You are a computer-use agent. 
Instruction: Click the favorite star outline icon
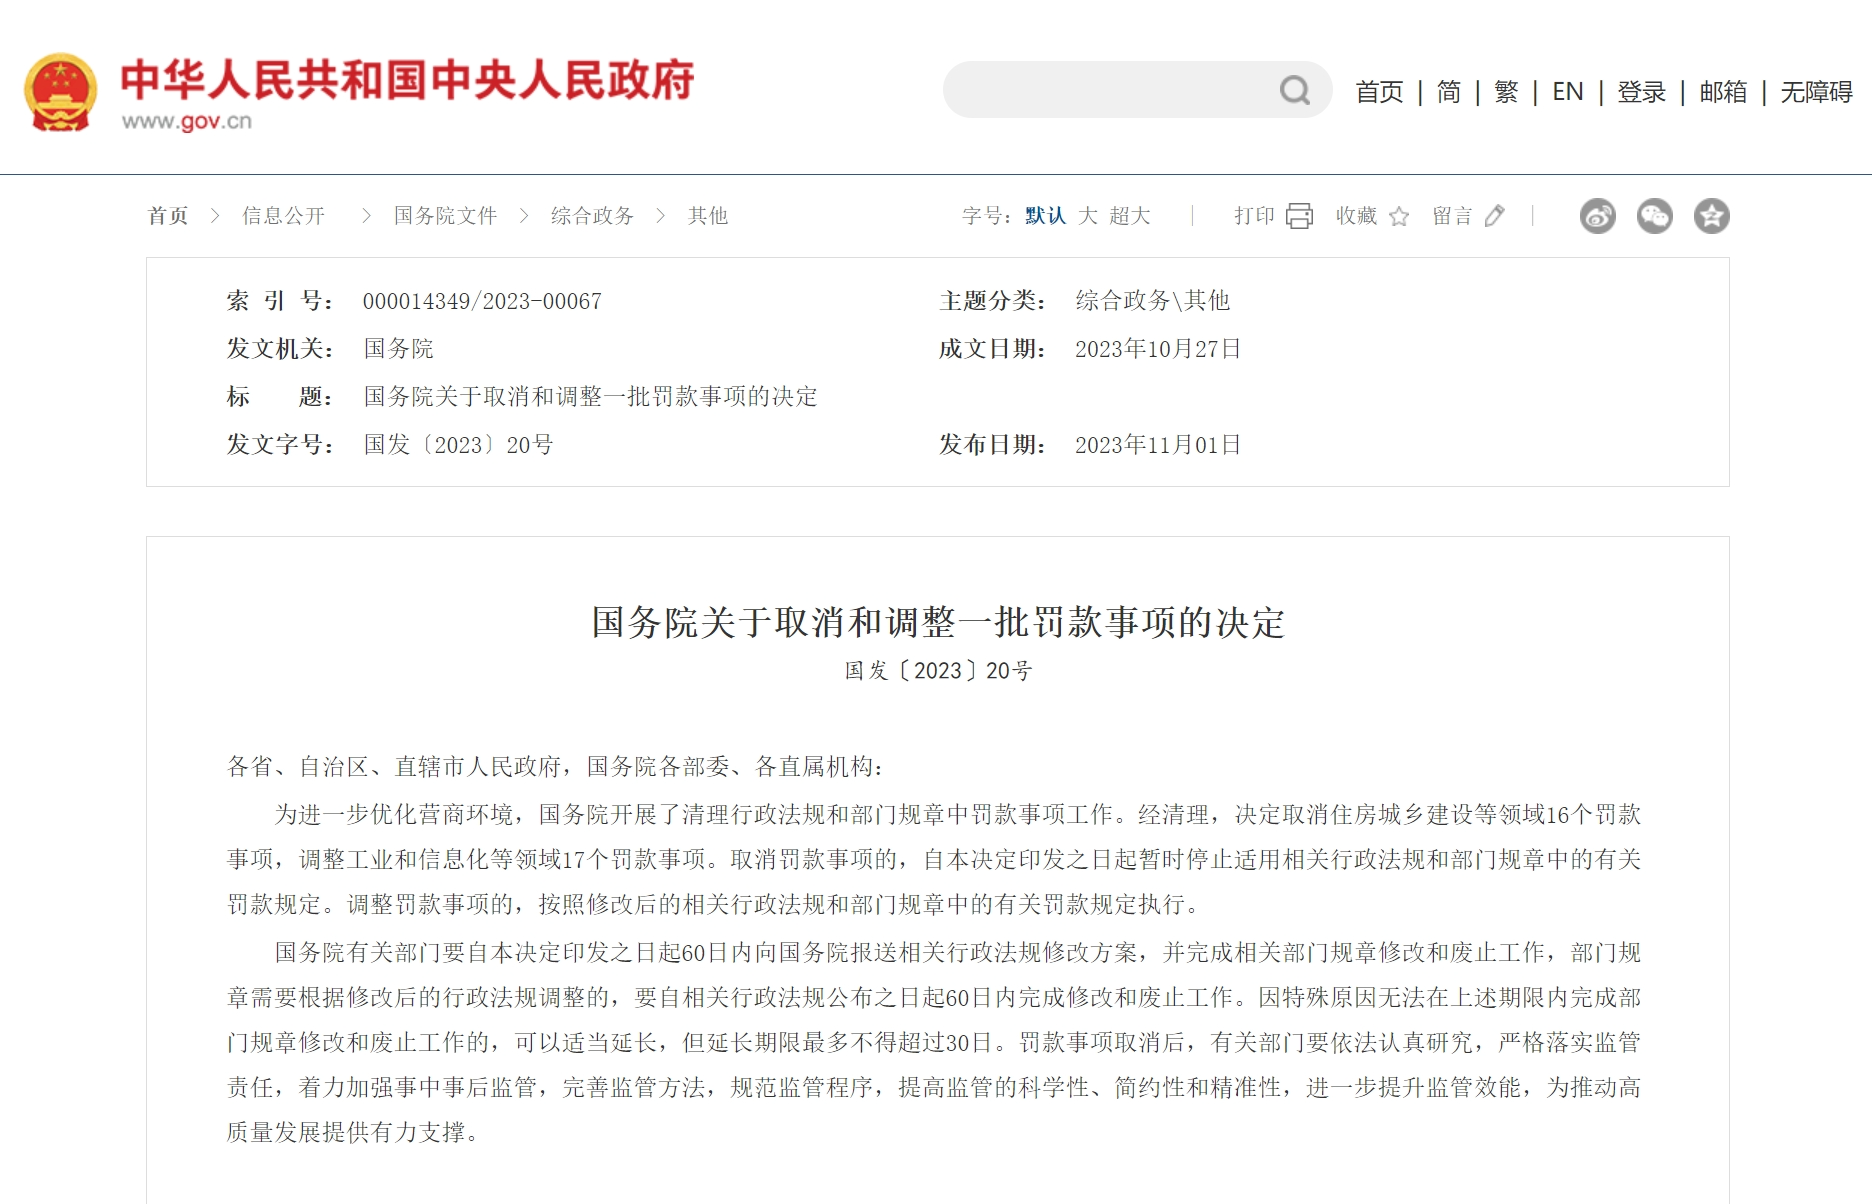1399,216
